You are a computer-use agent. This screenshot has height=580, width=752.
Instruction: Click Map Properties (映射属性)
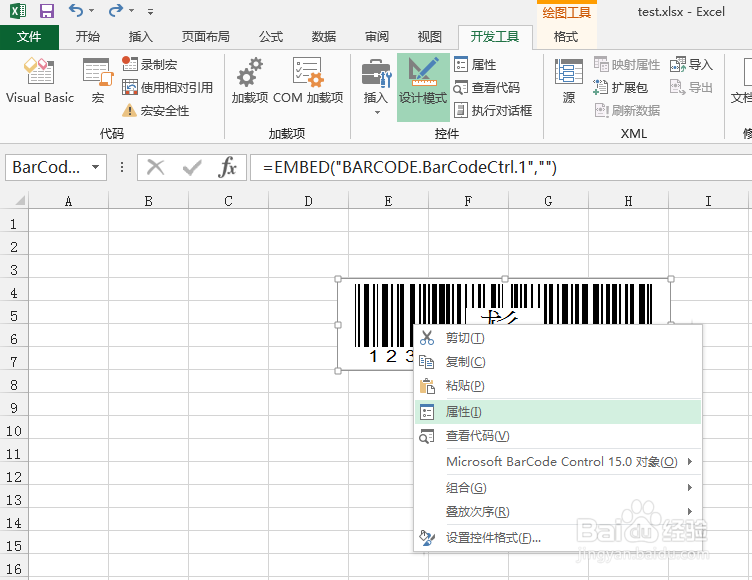coord(627,64)
